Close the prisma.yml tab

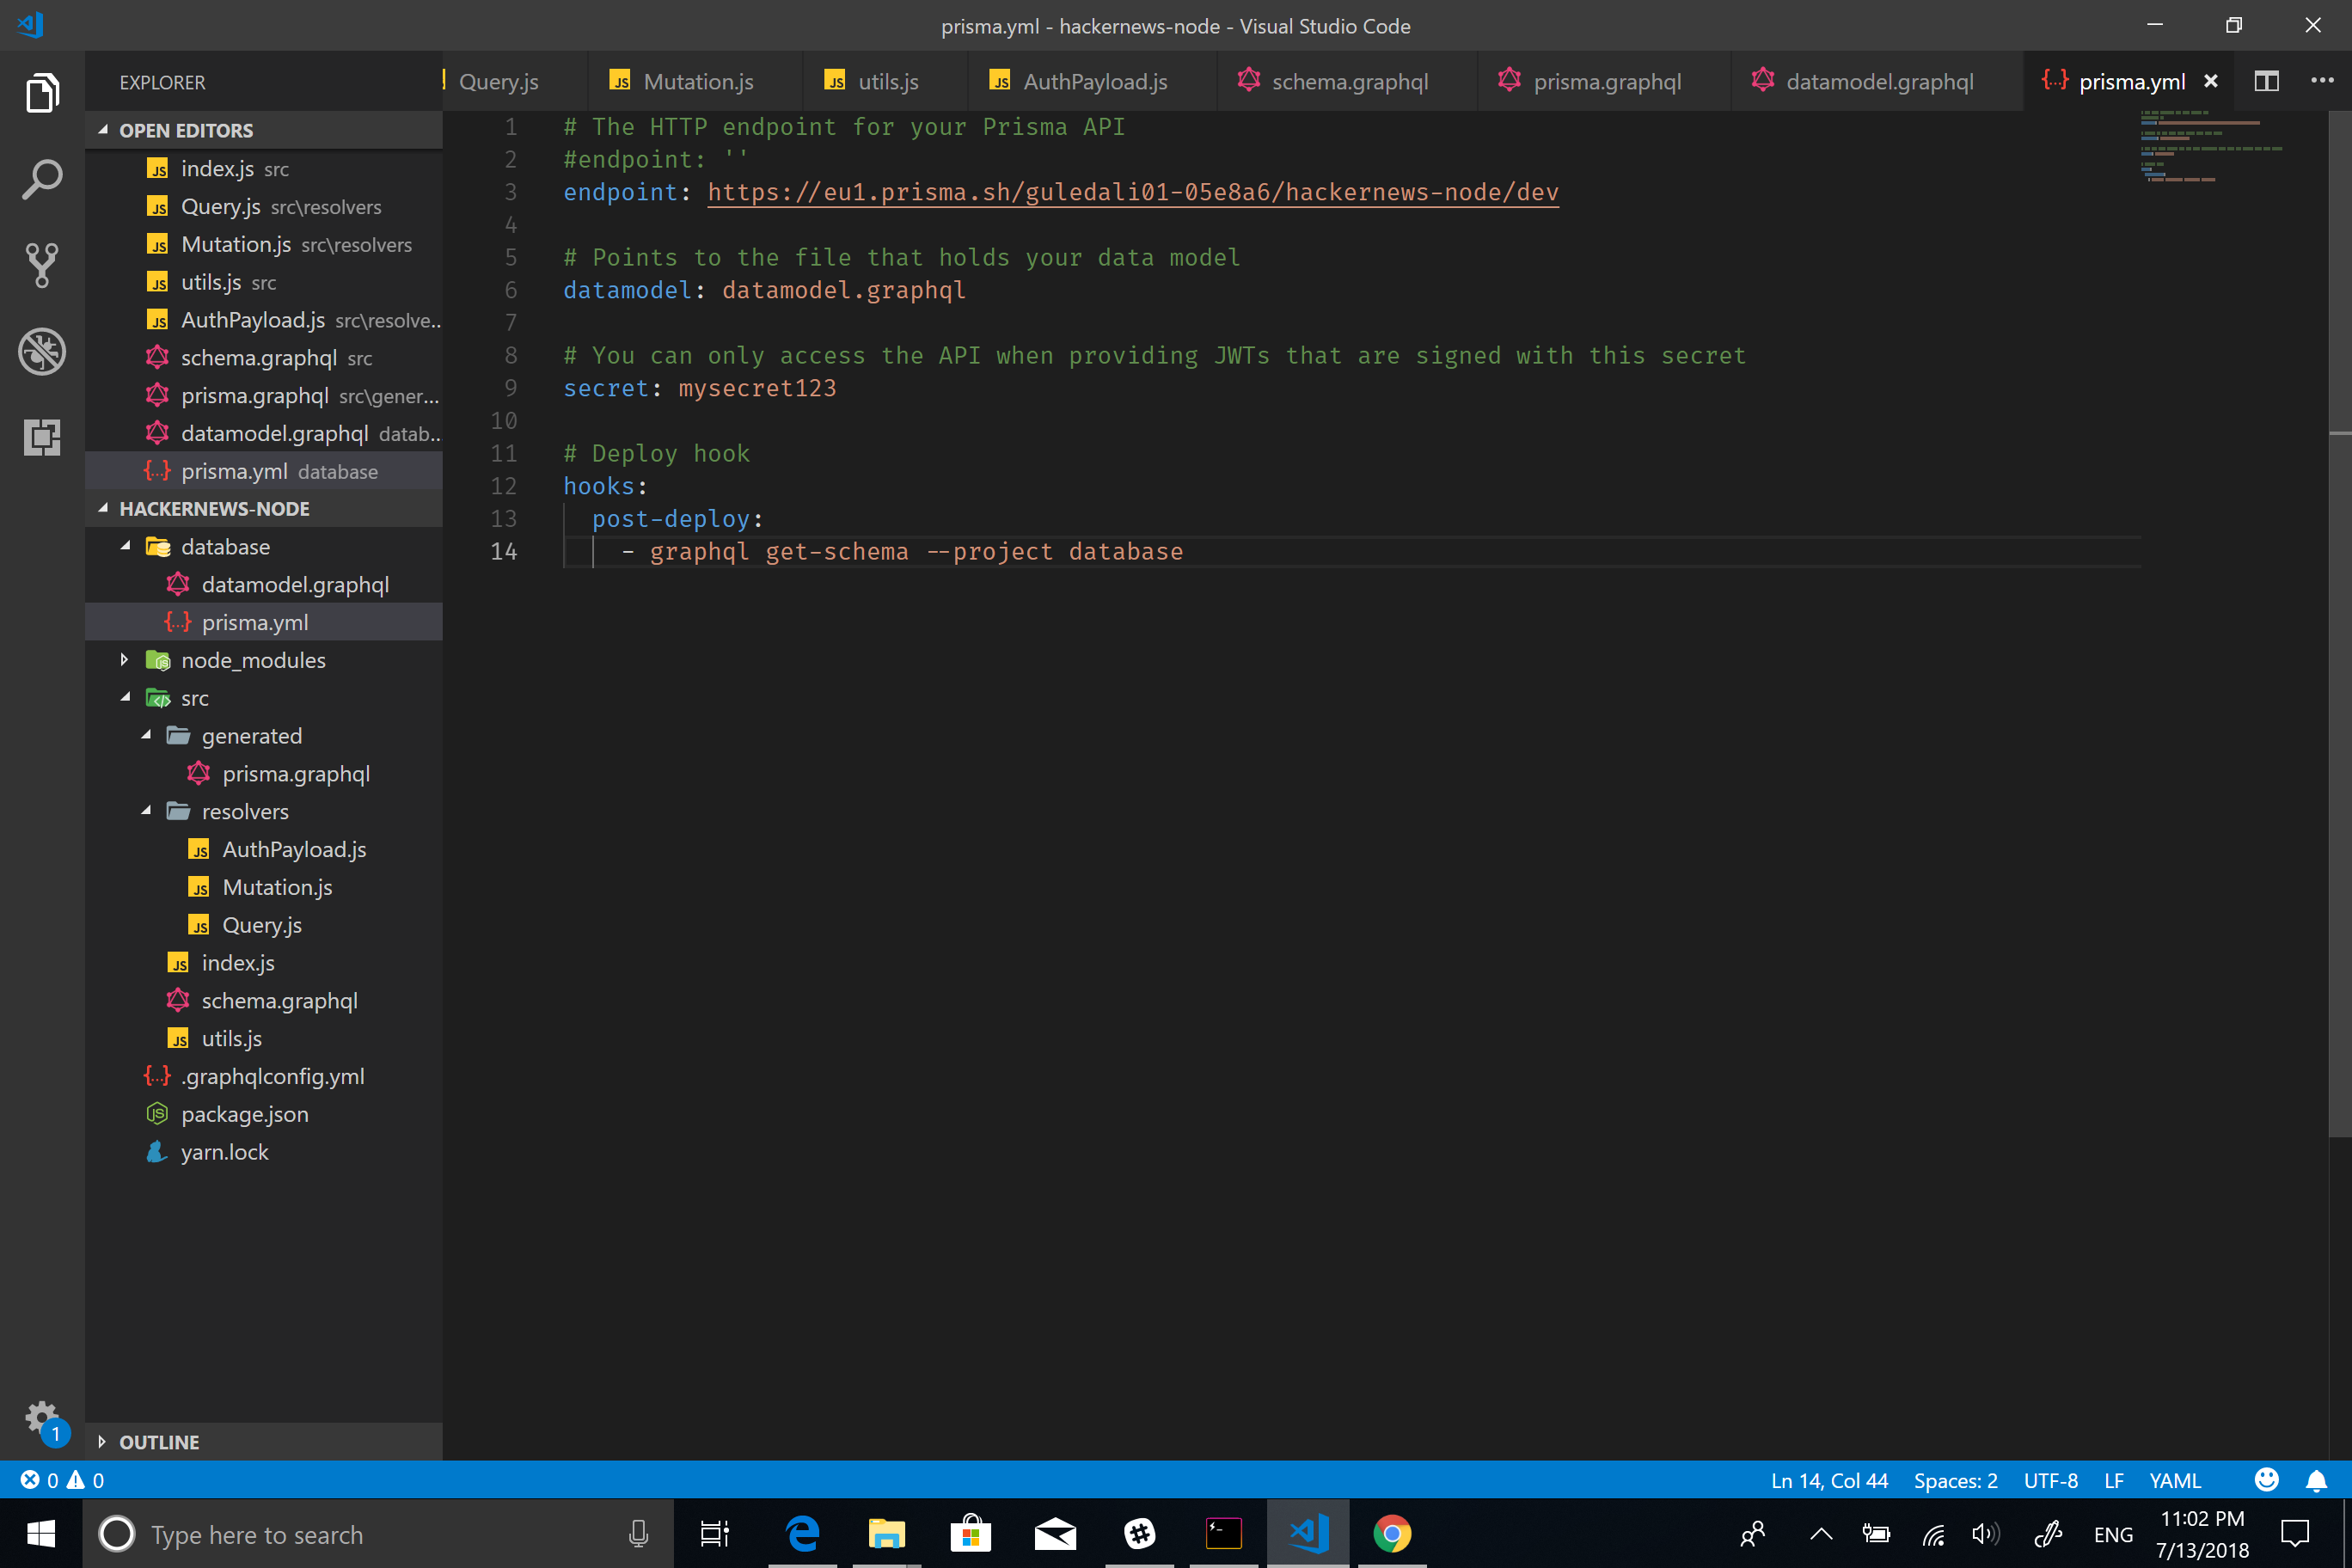2210,82
